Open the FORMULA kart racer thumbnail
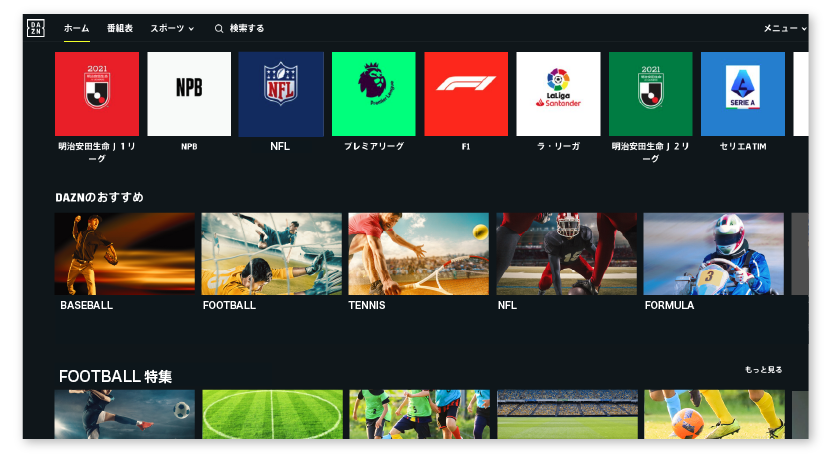Viewport: 830px width, 464px height. 714,254
